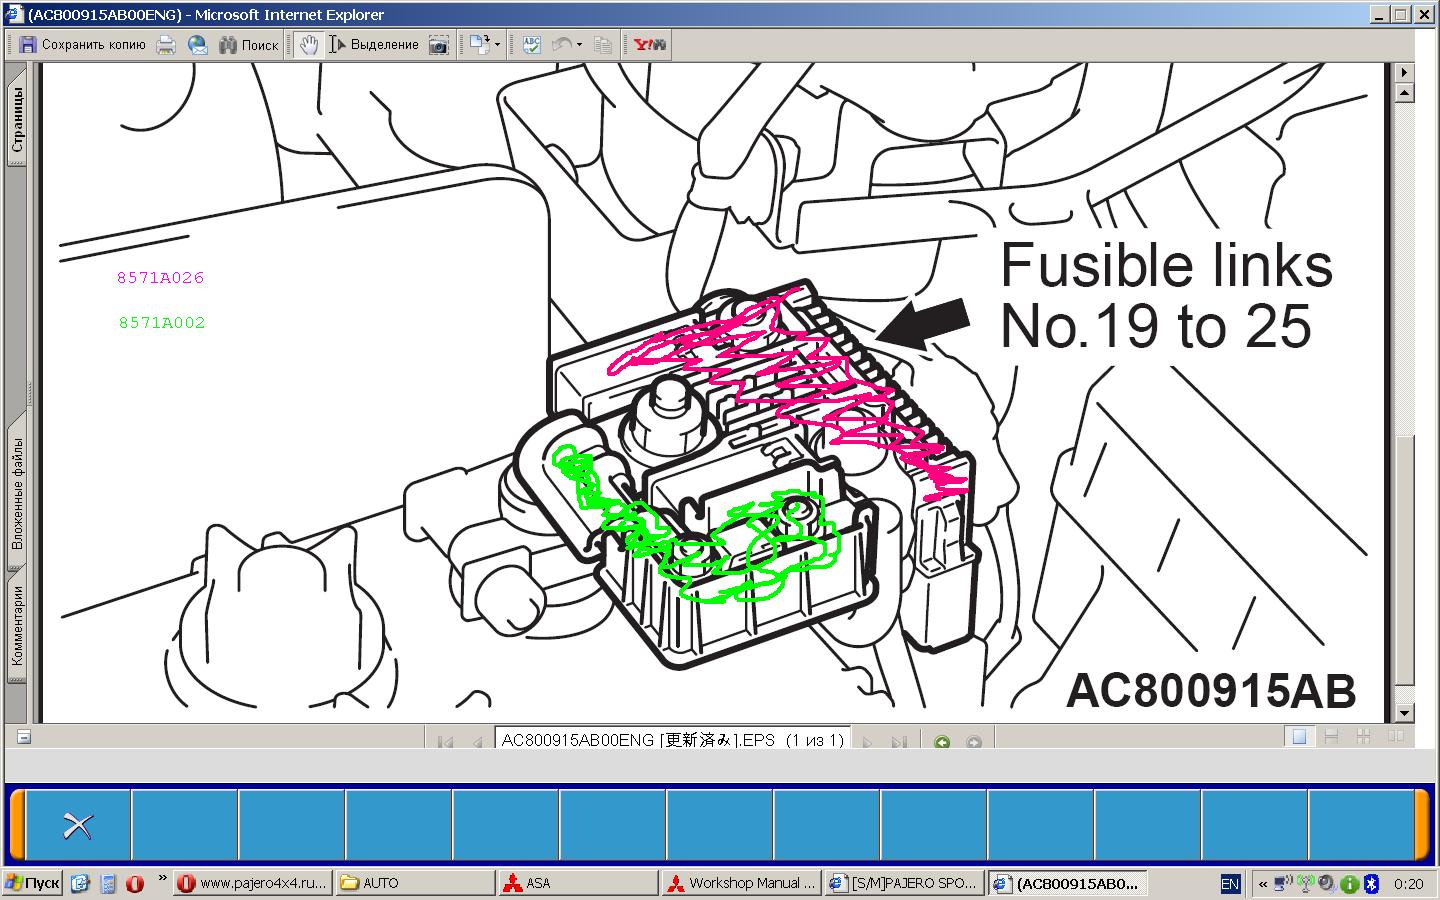The height and width of the screenshot is (900, 1440).
Task: Click the spell check ABC icon
Action: click(x=531, y=45)
